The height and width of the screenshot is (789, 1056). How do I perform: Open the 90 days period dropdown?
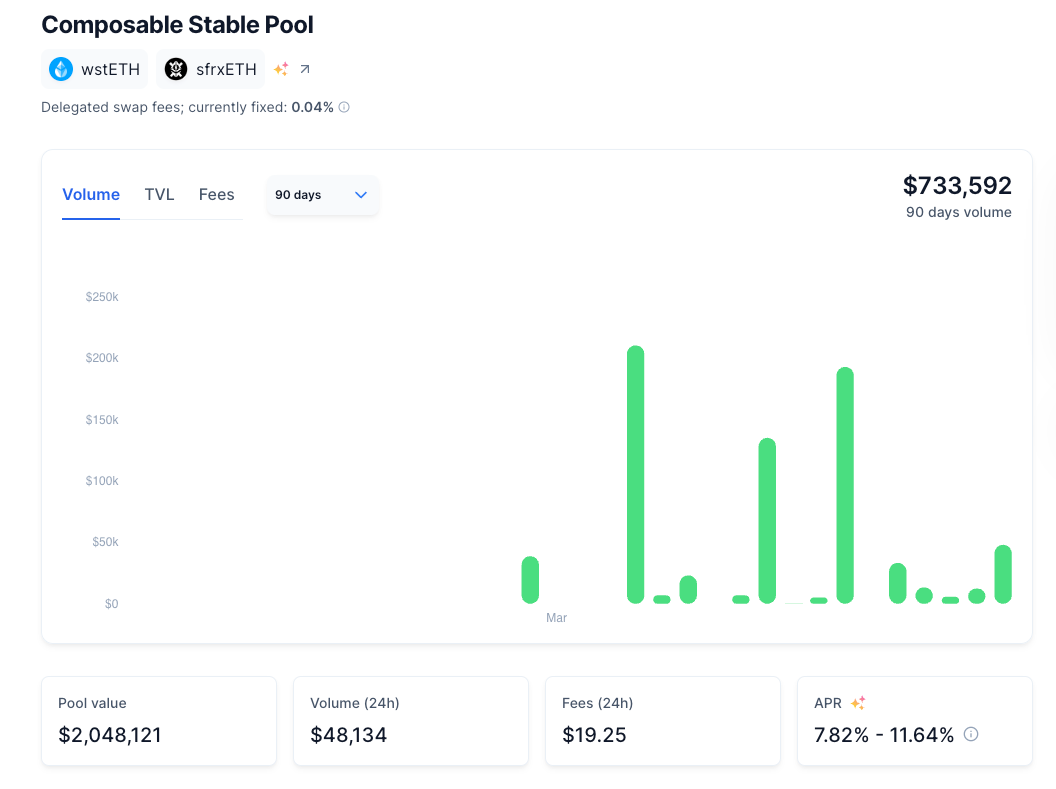click(322, 195)
